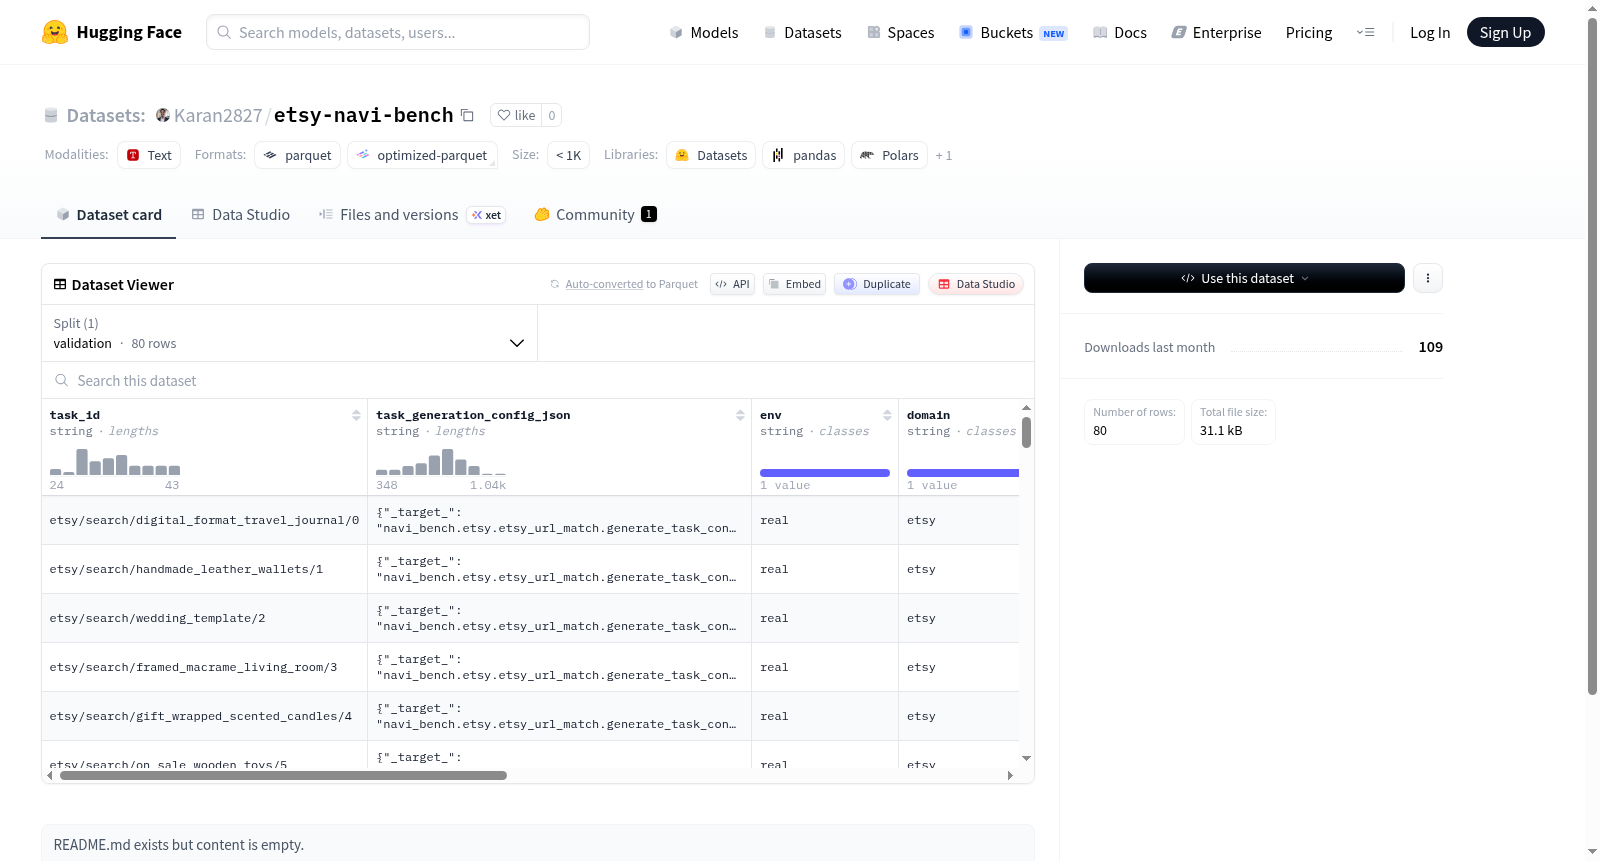Click the table scroll-down arrow
This screenshot has height=861, width=1600.
click(x=1026, y=759)
